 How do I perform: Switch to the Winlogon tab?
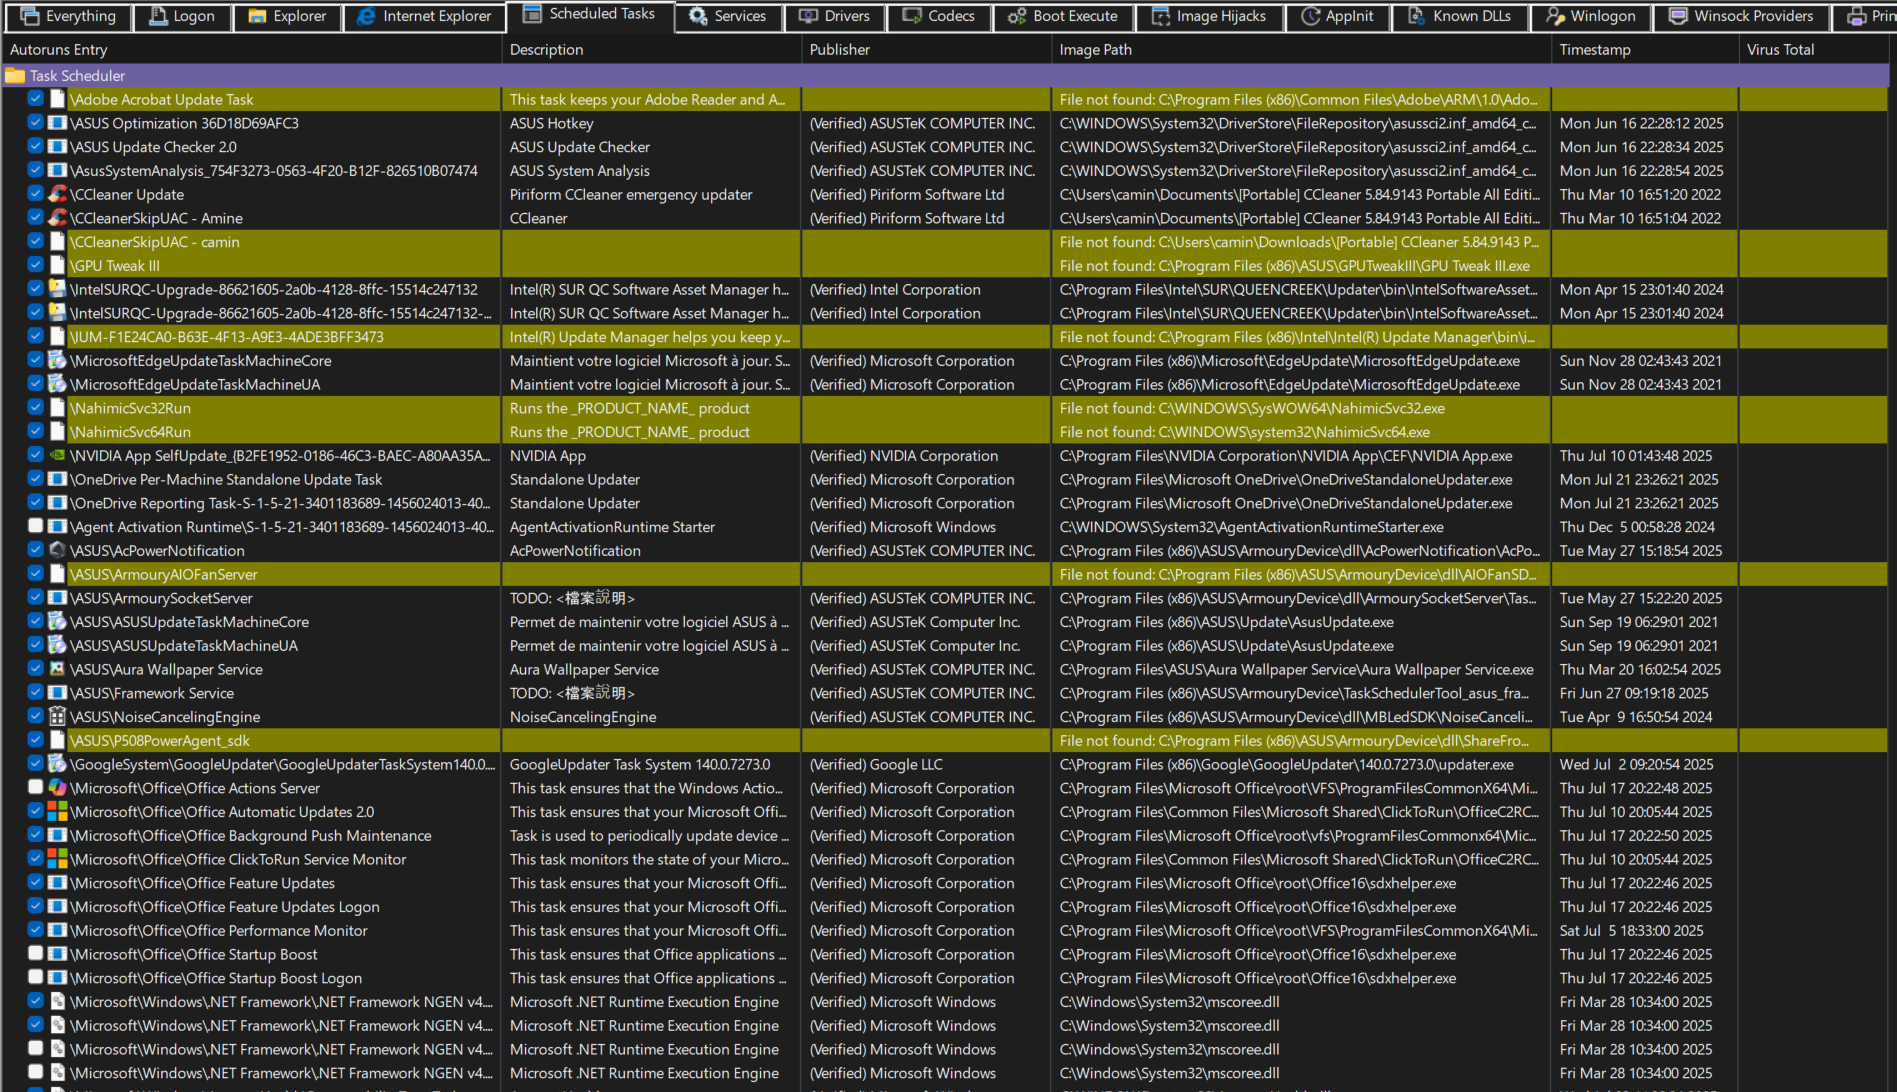click(1591, 16)
